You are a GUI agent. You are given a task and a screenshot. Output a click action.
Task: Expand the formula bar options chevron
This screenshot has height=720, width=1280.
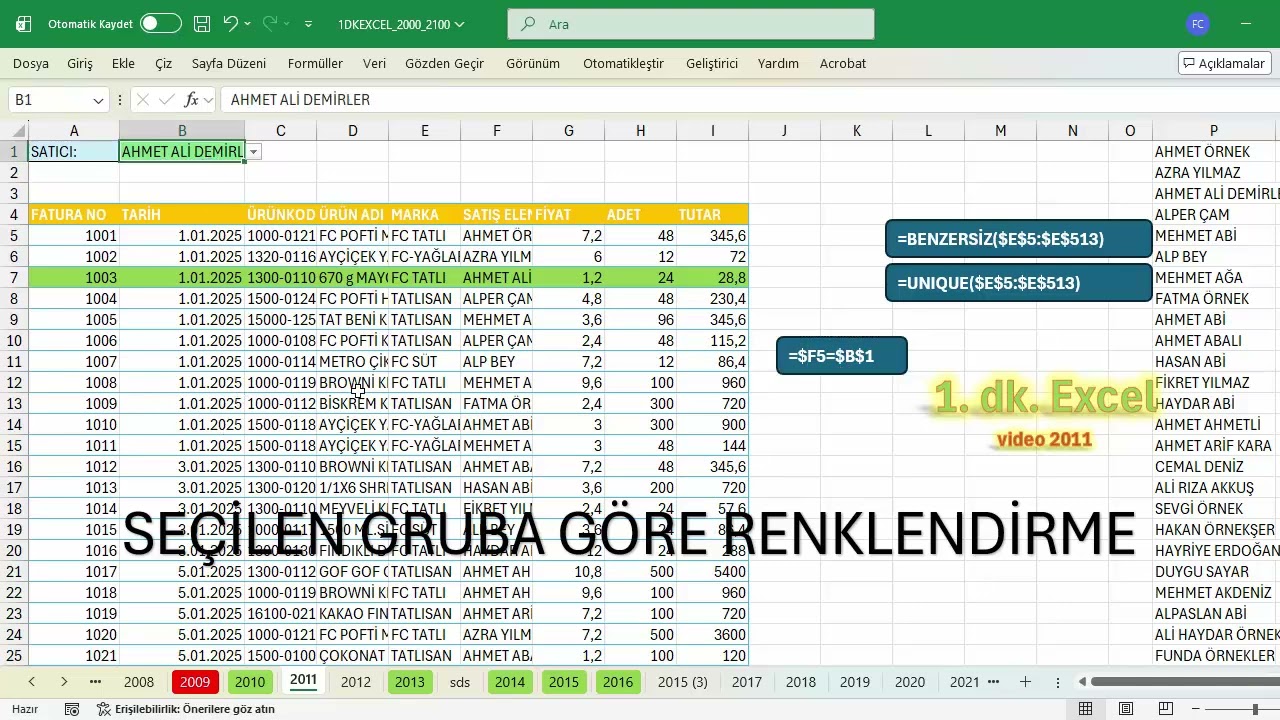[208, 100]
